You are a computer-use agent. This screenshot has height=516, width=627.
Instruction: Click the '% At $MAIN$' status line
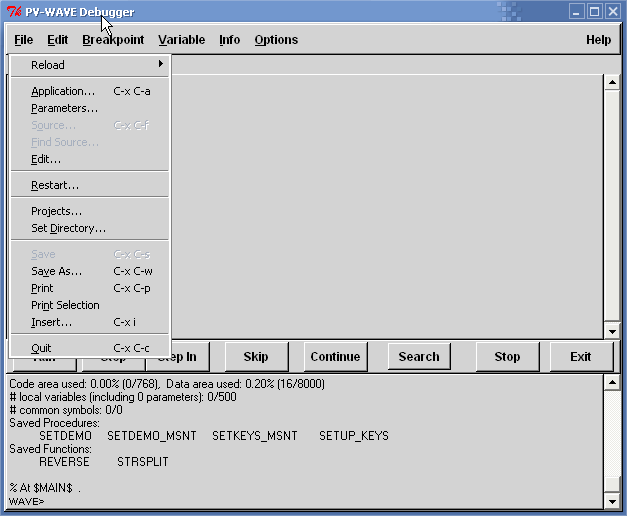[x=45, y=488]
